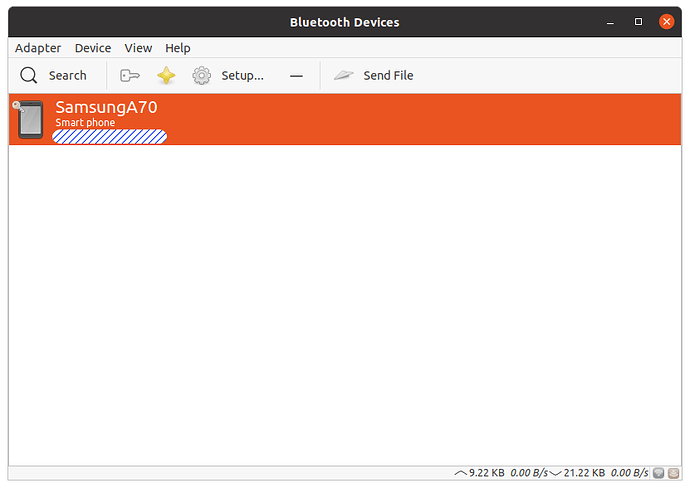
Task: Click the first status icon at bottom right
Action: (x=659, y=473)
